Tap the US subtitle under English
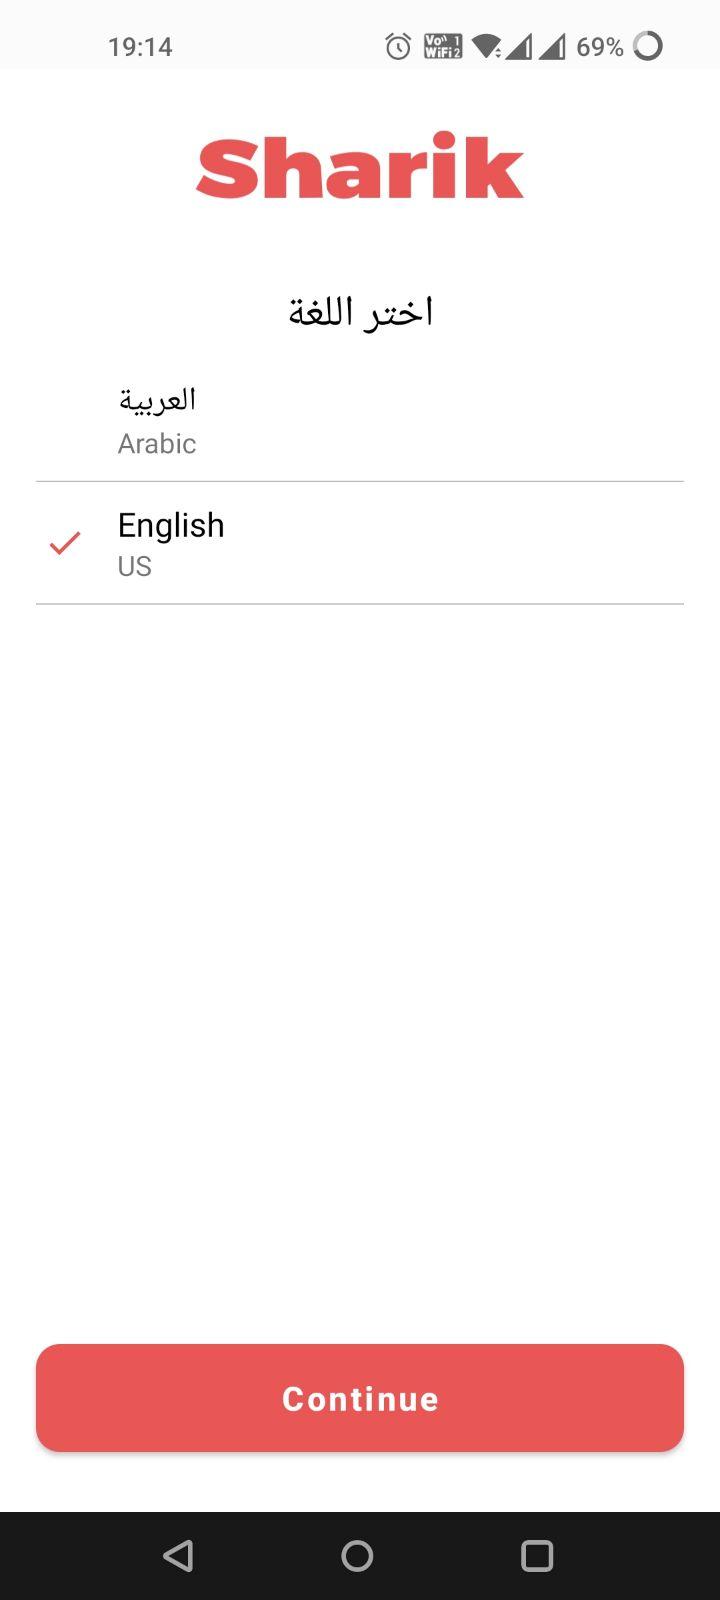Viewport: 720px width, 1600px height. (135, 566)
